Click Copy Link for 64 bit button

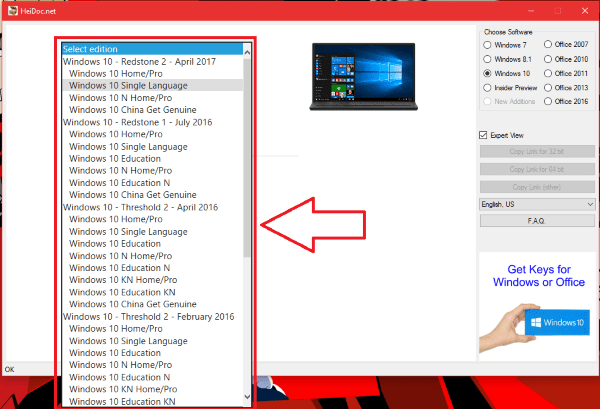537,169
